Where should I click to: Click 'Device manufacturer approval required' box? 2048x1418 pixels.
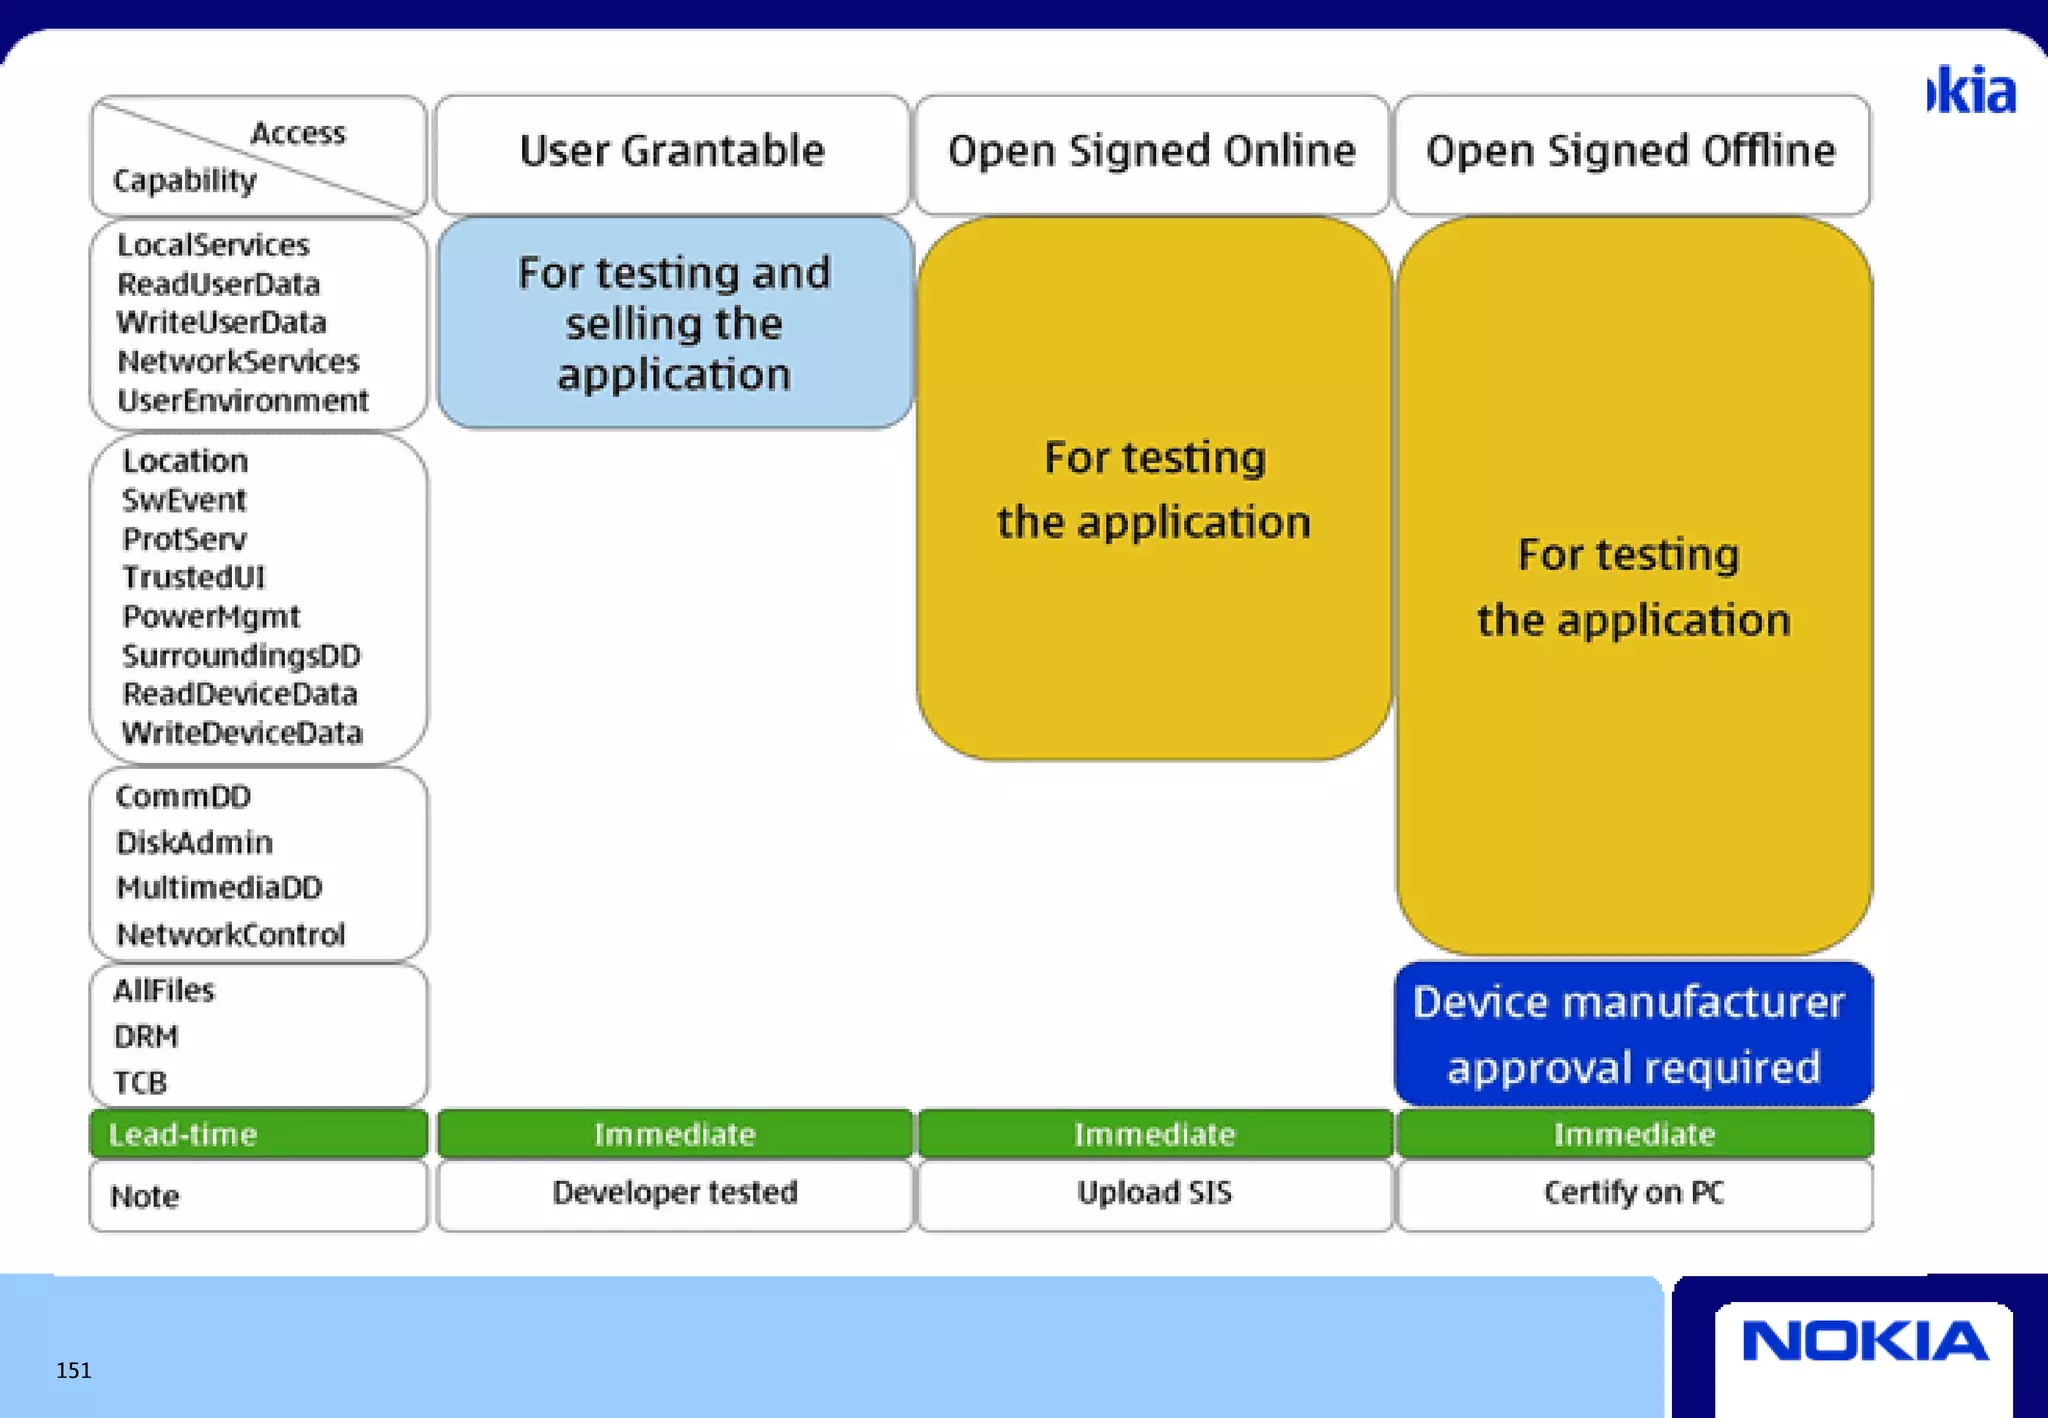(x=1632, y=1034)
